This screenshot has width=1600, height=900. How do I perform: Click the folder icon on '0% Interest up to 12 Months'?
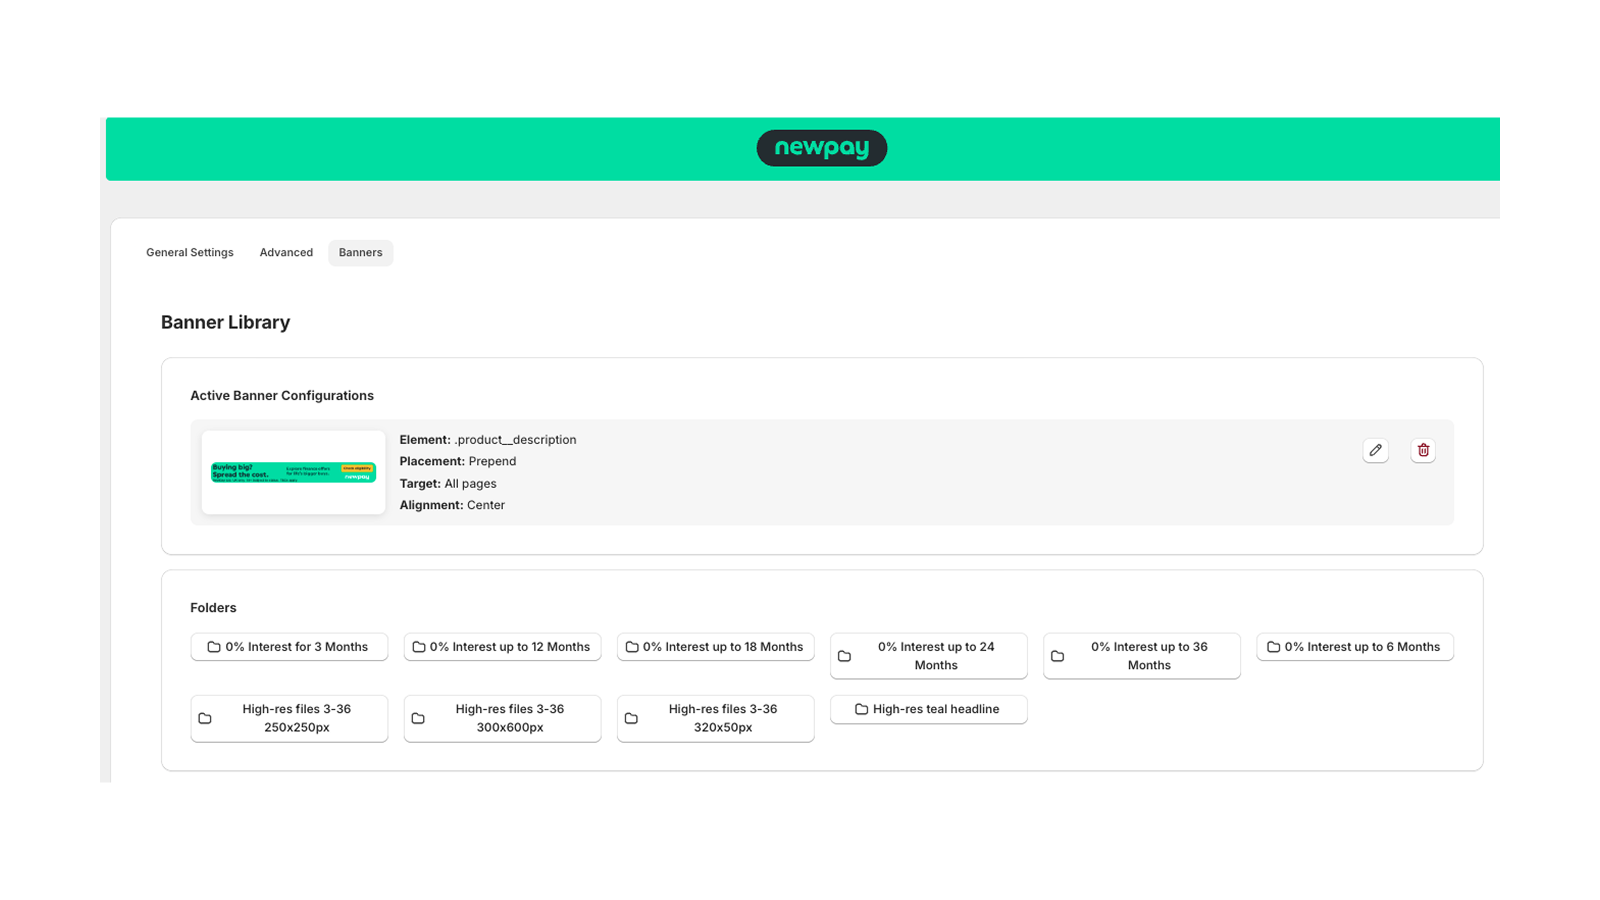pos(417,646)
